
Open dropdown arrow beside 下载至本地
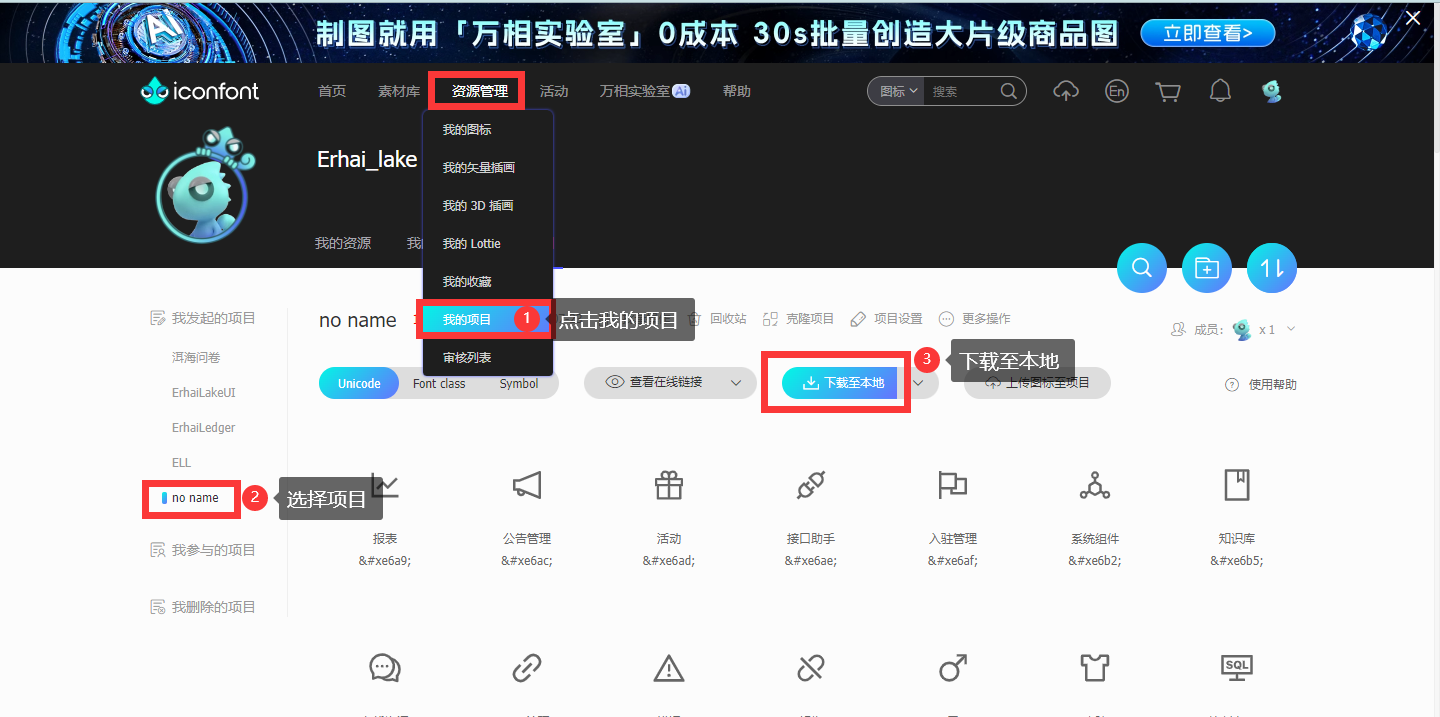tap(918, 383)
